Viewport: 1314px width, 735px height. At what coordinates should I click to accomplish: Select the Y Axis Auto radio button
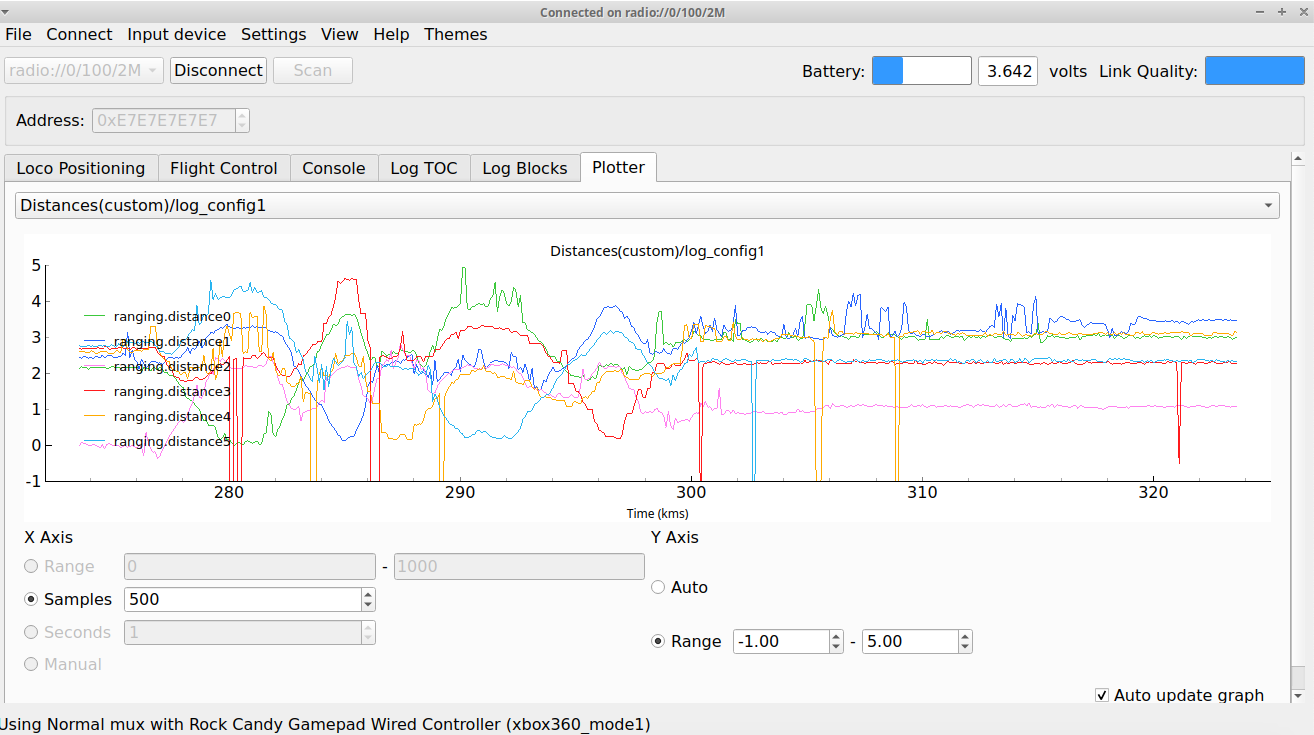pyautogui.click(x=658, y=587)
